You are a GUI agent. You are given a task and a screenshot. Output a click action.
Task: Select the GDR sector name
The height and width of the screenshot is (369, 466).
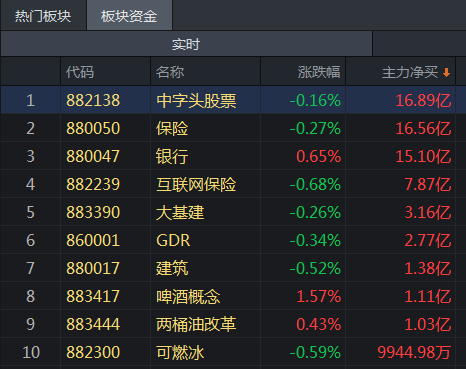(x=173, y=240)
